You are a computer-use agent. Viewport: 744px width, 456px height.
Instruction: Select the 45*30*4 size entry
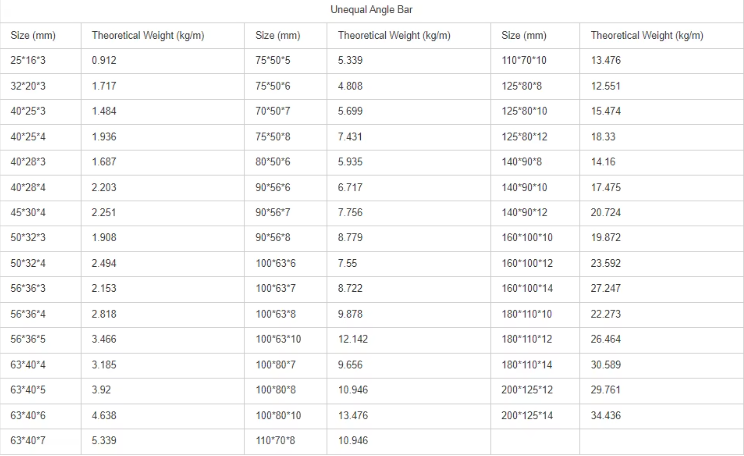pos(28,213)
